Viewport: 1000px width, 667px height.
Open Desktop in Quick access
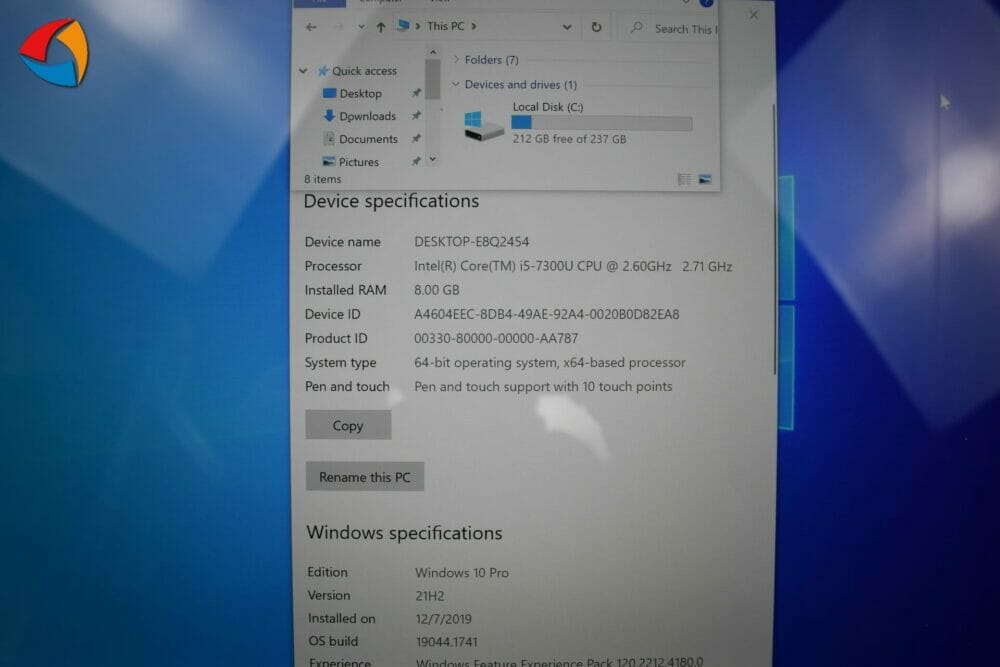coord(360,94)
